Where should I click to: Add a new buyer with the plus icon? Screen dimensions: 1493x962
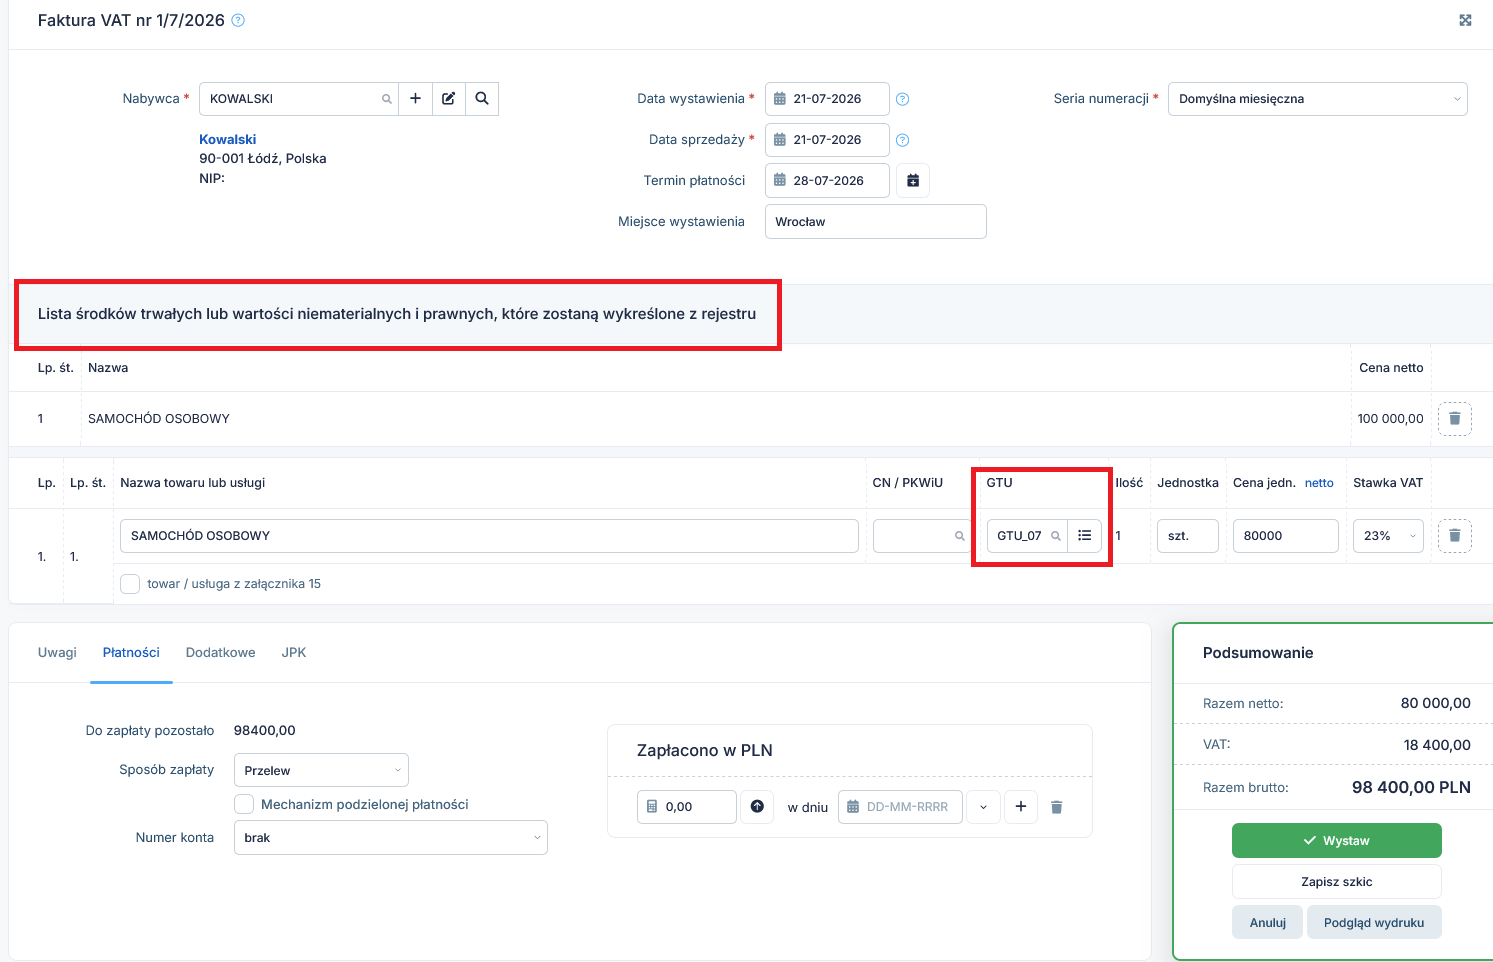[x=415, y=99]
